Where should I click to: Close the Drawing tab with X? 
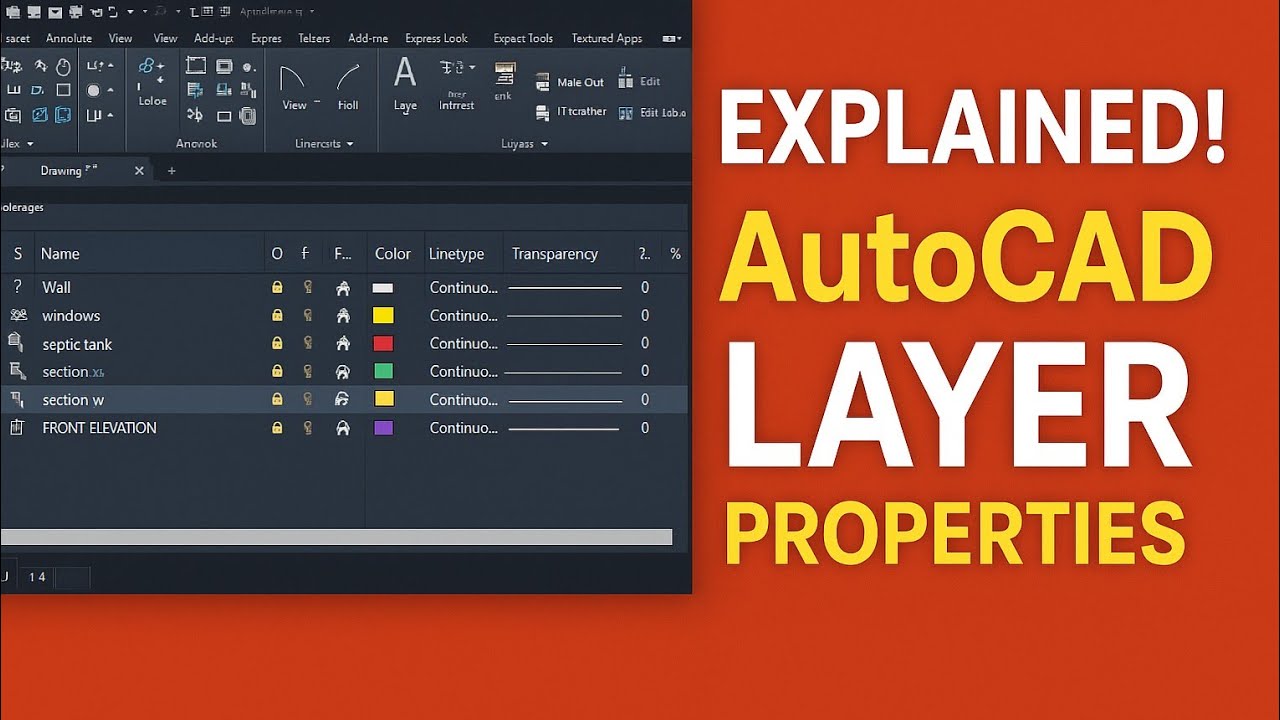click(x=139, y=171)
